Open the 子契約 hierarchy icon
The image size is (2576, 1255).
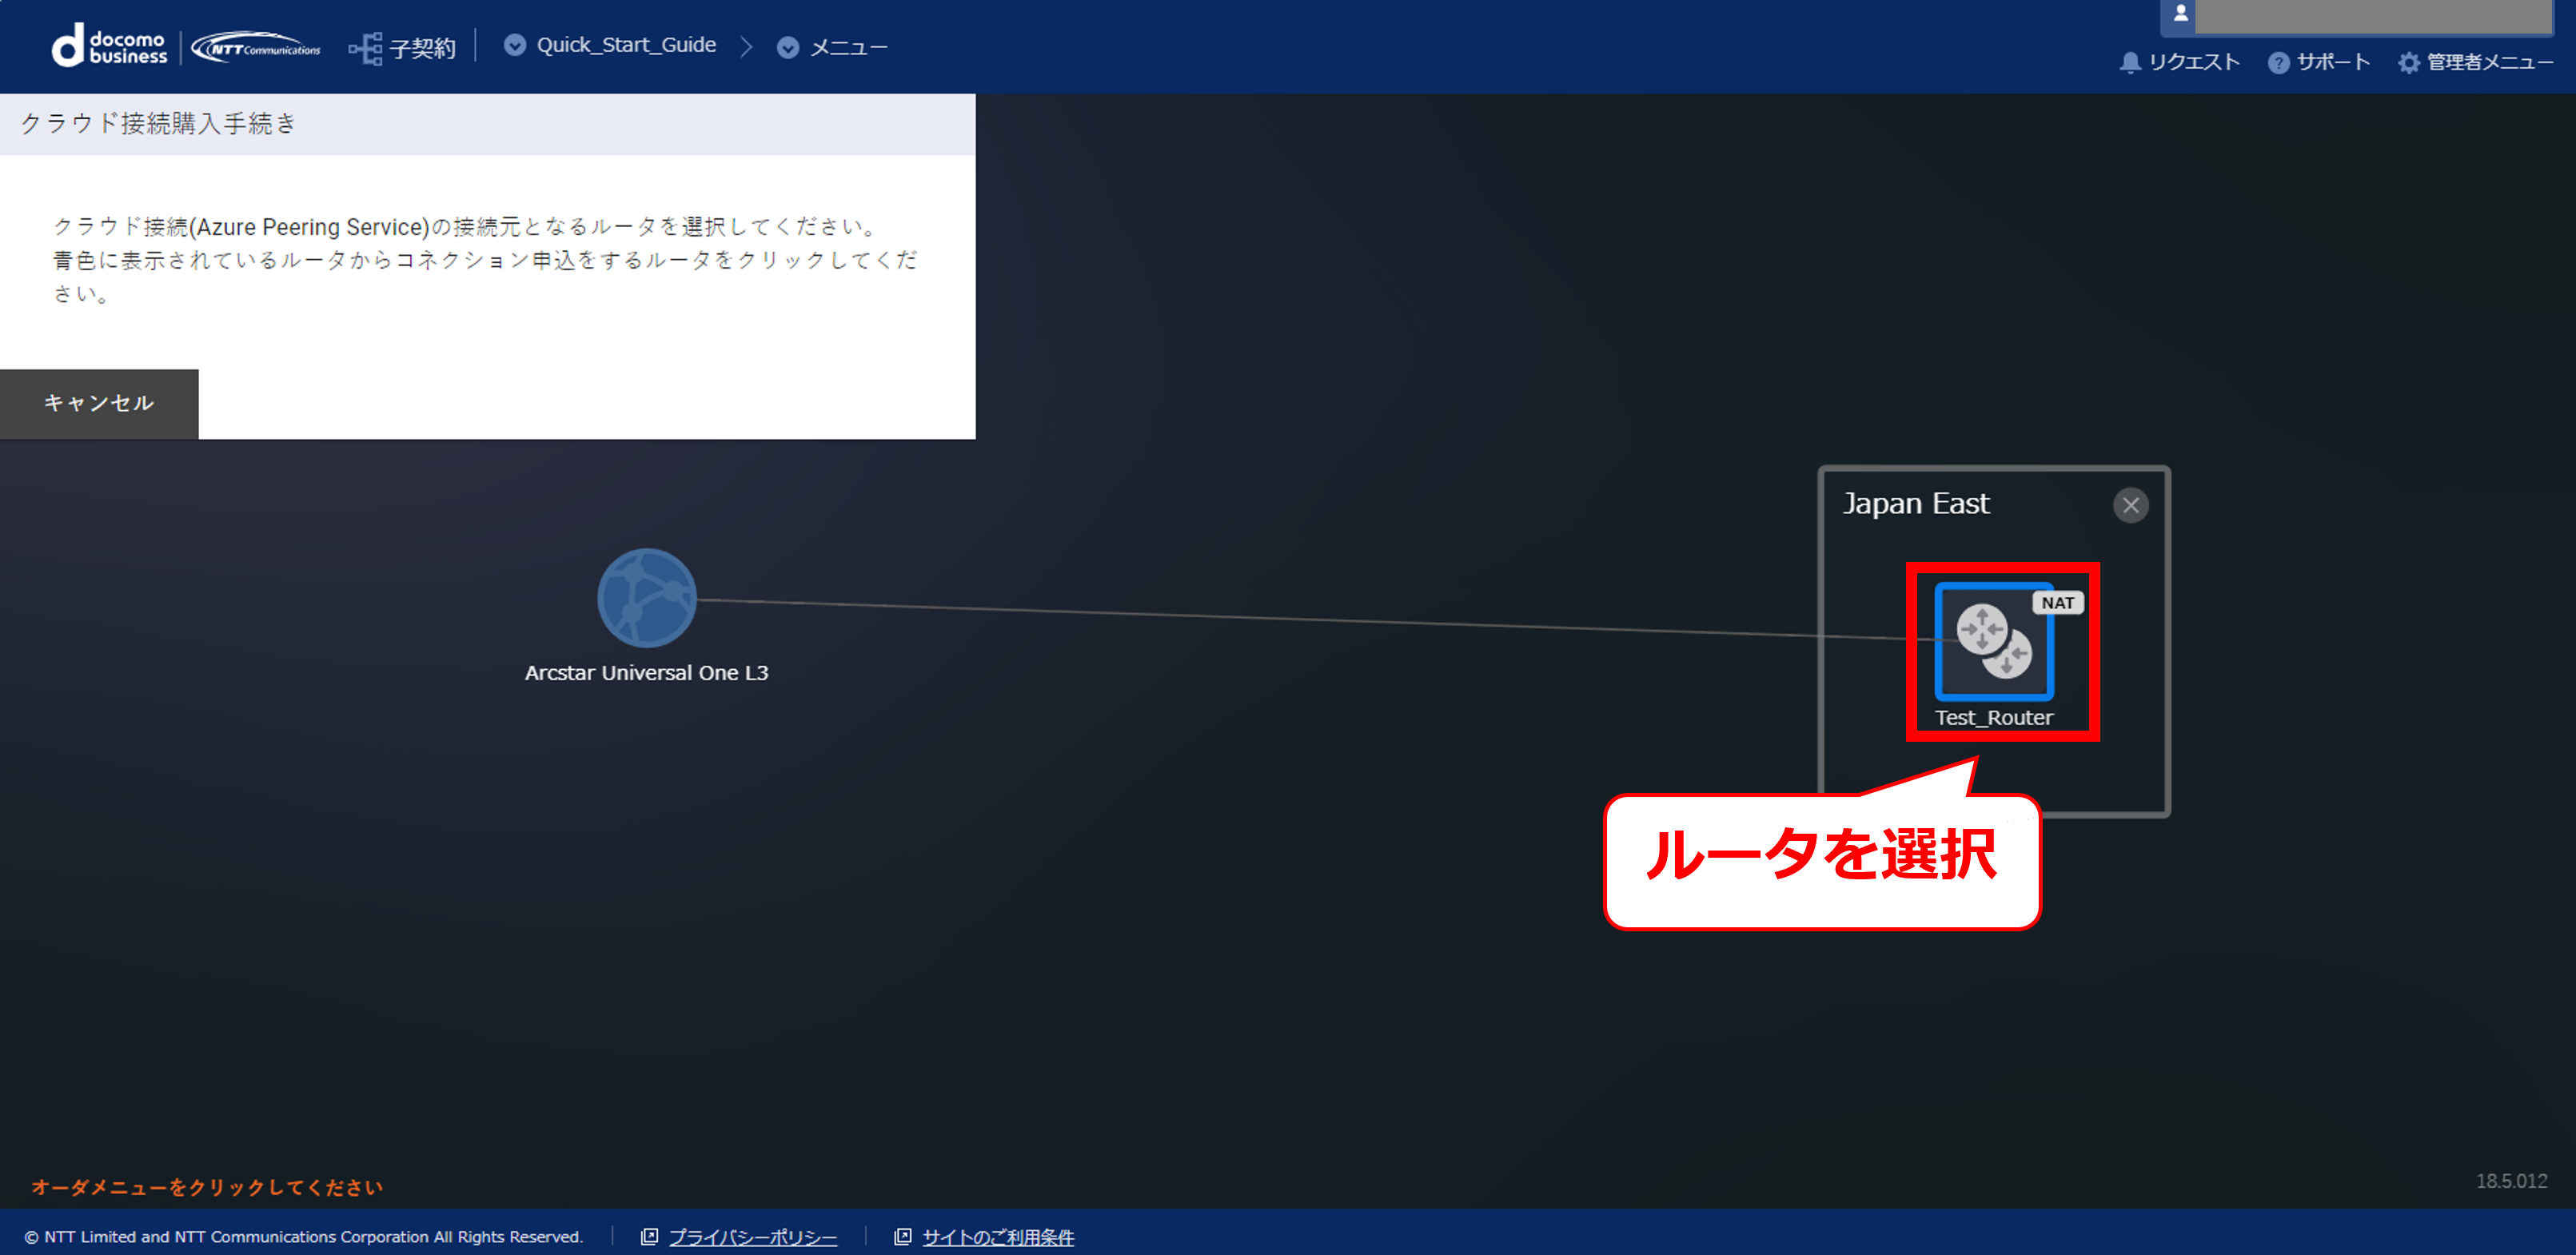click(x=365, y=48)
